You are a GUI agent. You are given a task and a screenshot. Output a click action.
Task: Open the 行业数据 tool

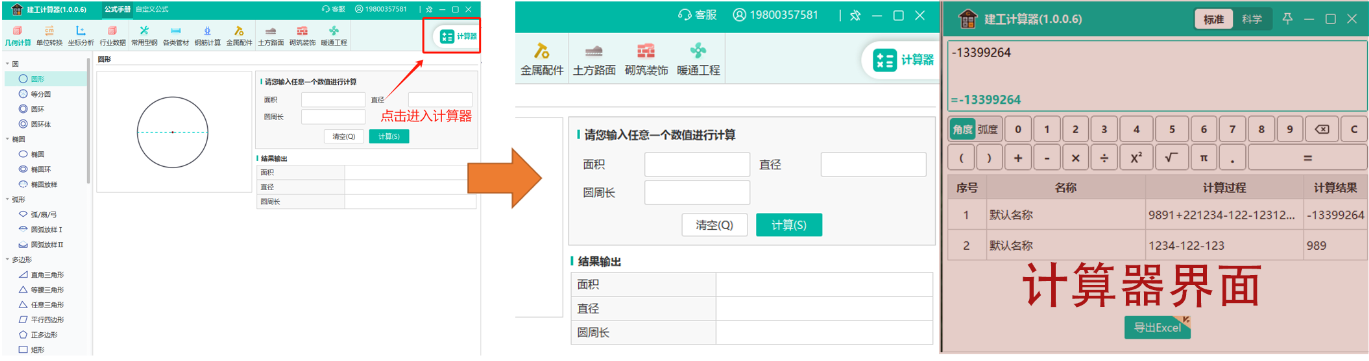112,35
